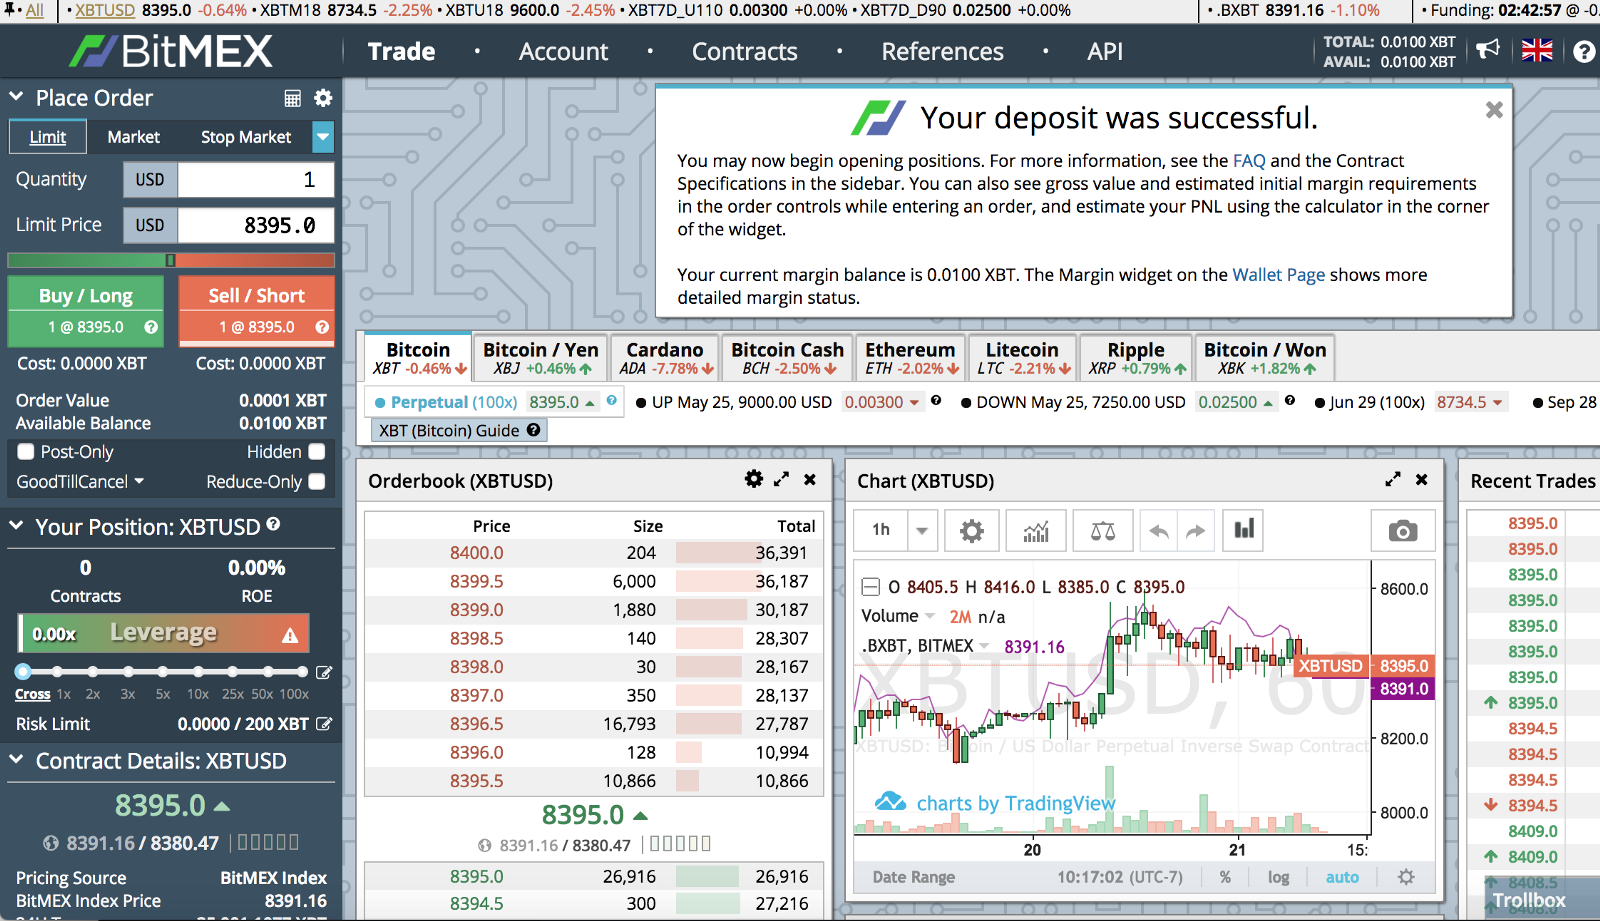Show help for Buy order cost
The image size is (1600, 921).
point(151,327)
